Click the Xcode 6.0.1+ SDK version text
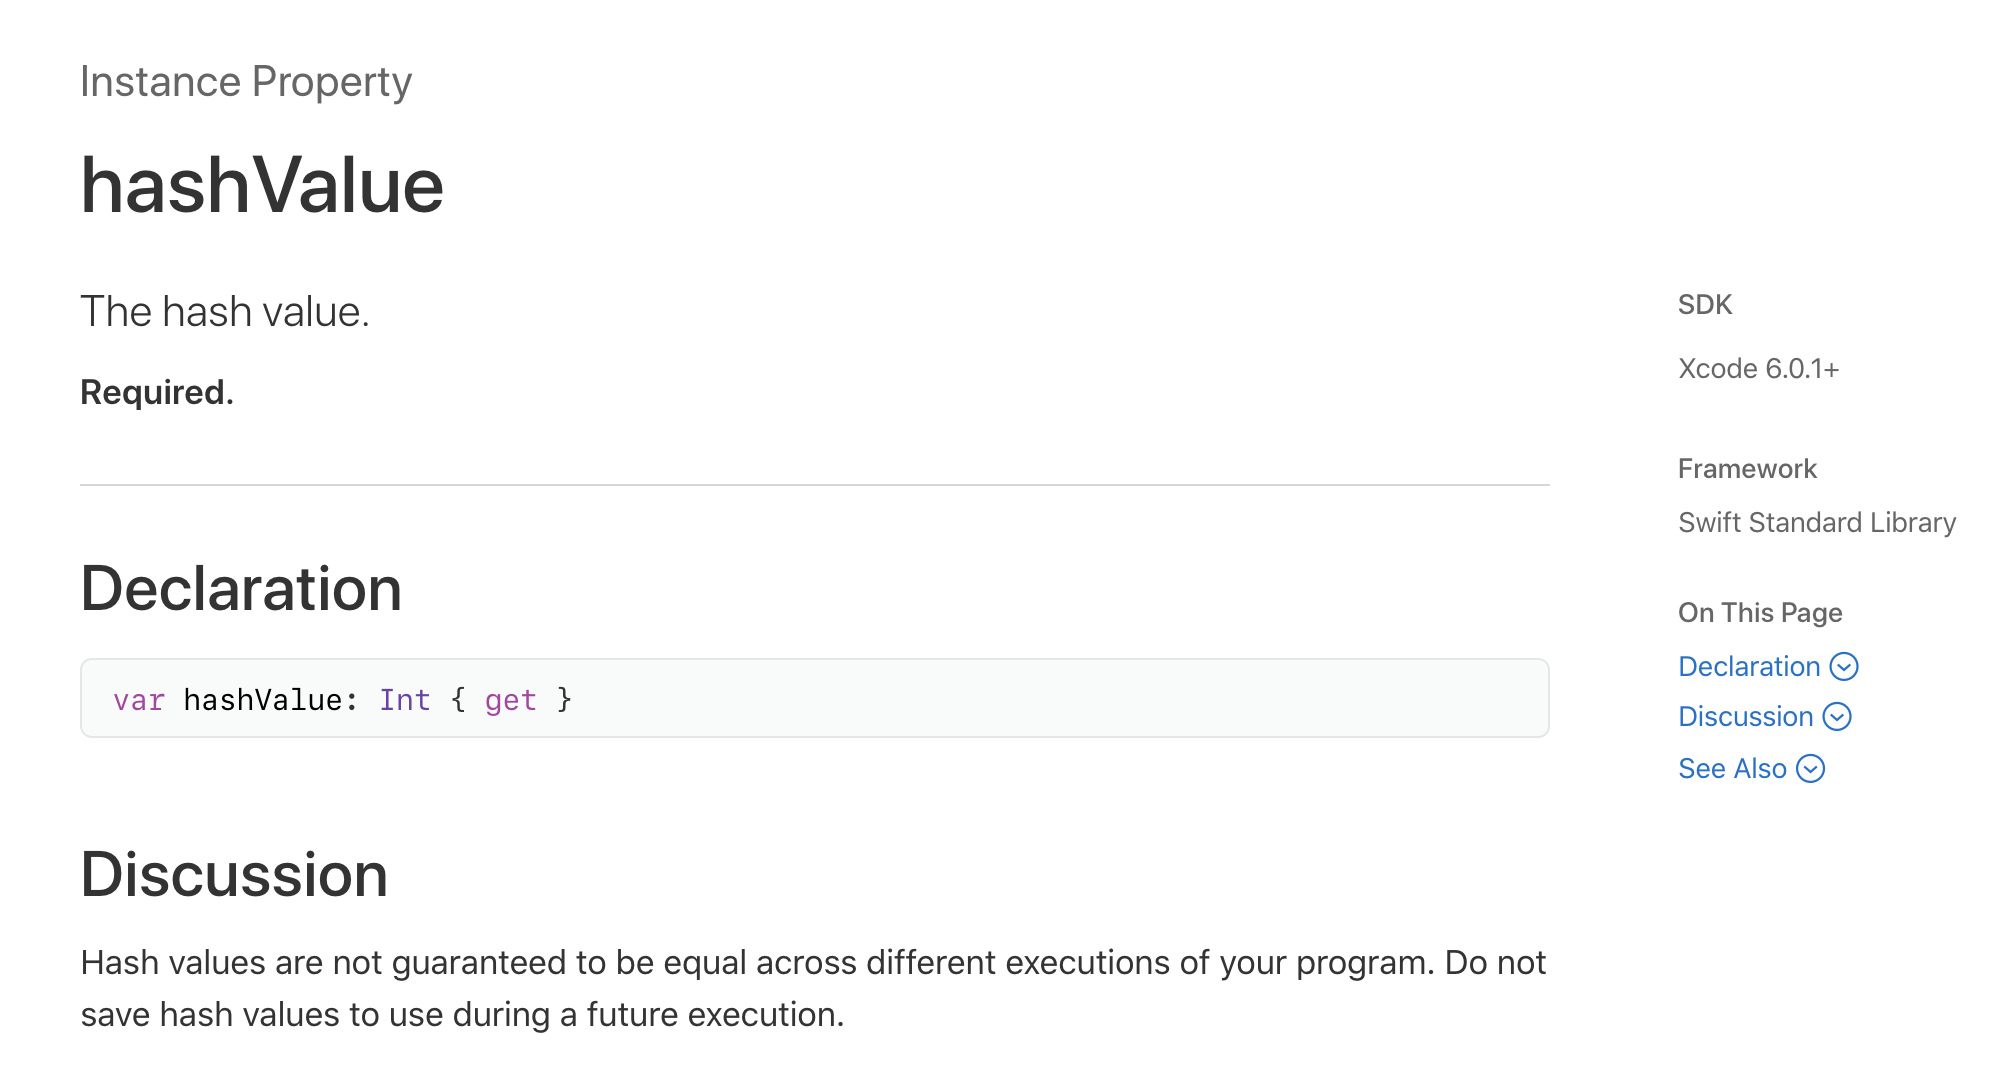Image resolution: width=2016 pixels, height=1076 pixels. [1758, 369]
